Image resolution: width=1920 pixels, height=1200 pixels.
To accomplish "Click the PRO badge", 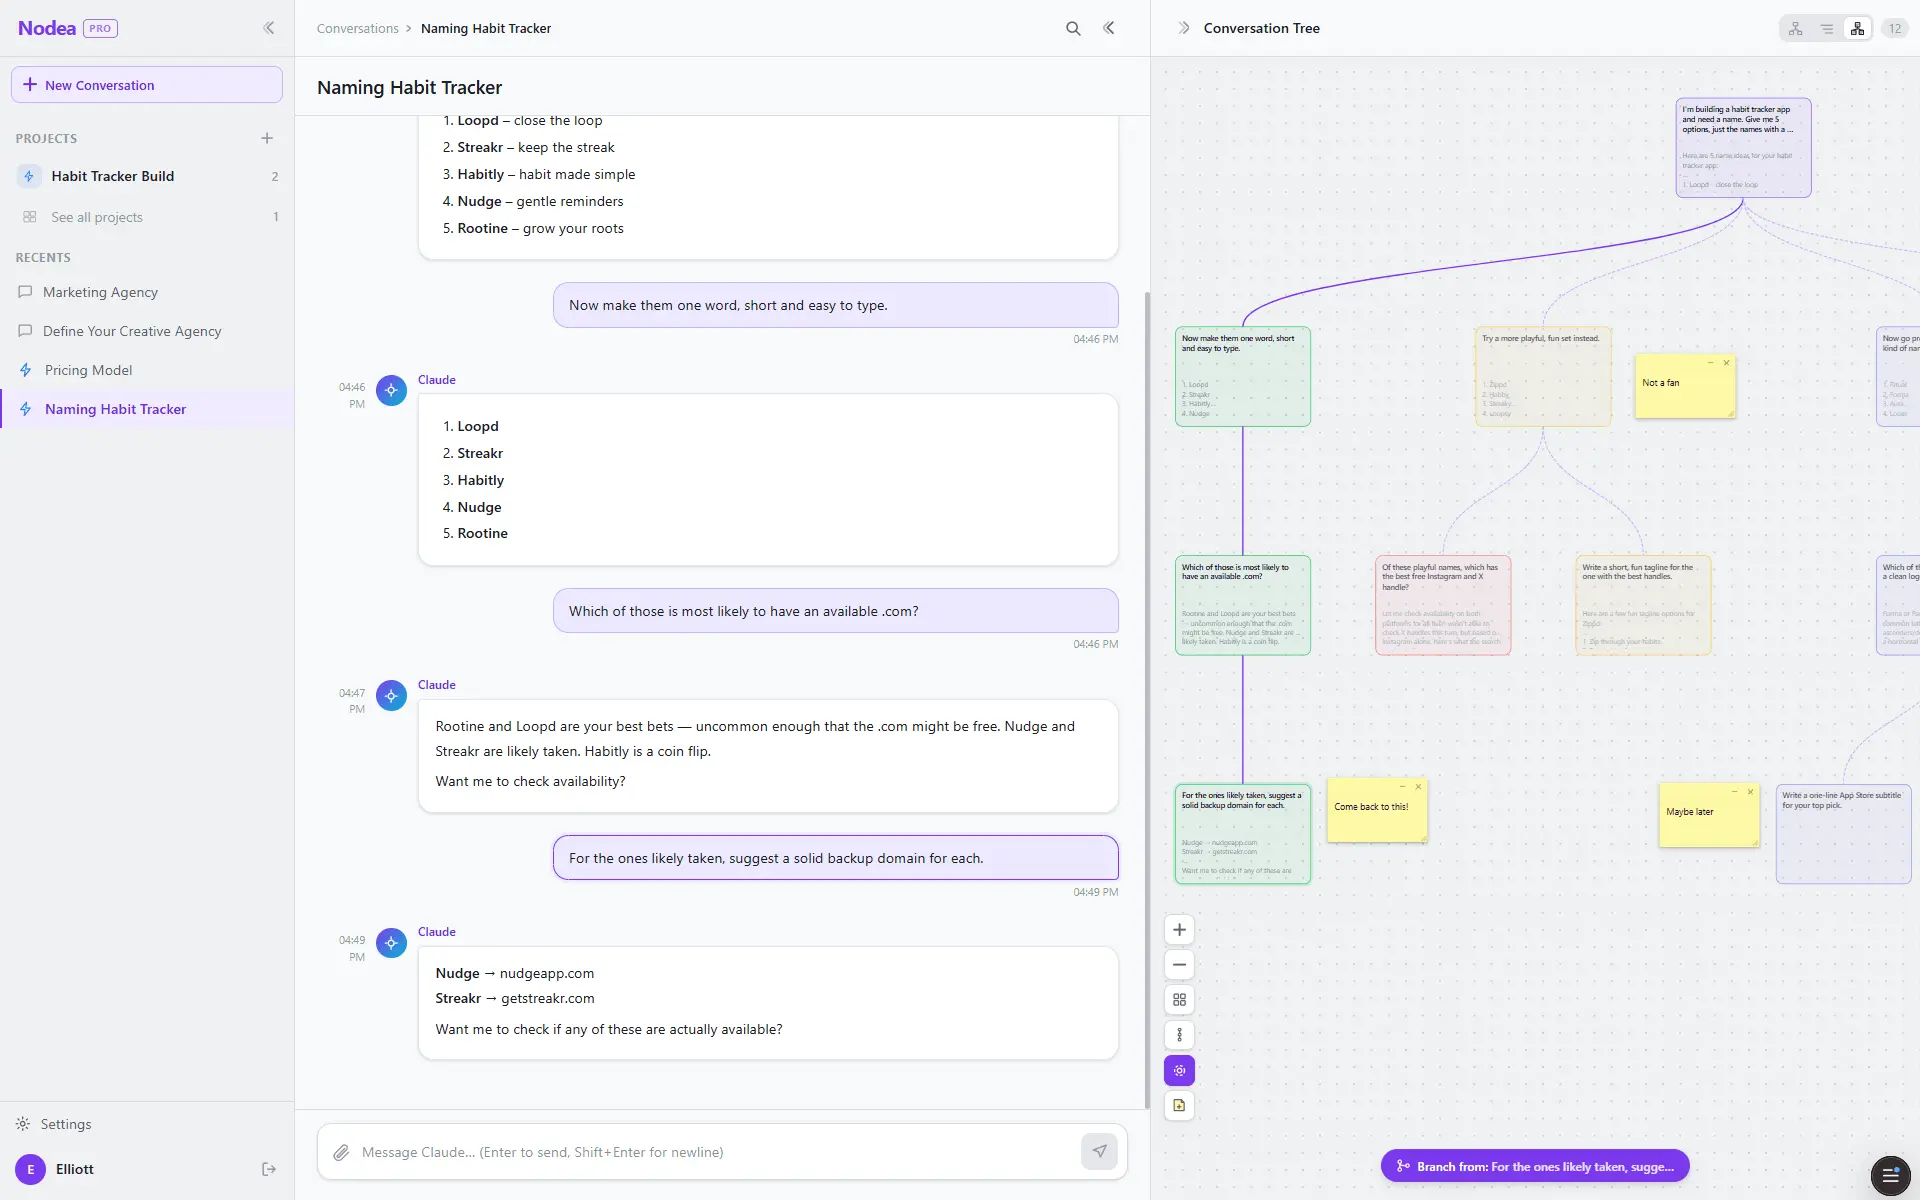I will (100, 28).
